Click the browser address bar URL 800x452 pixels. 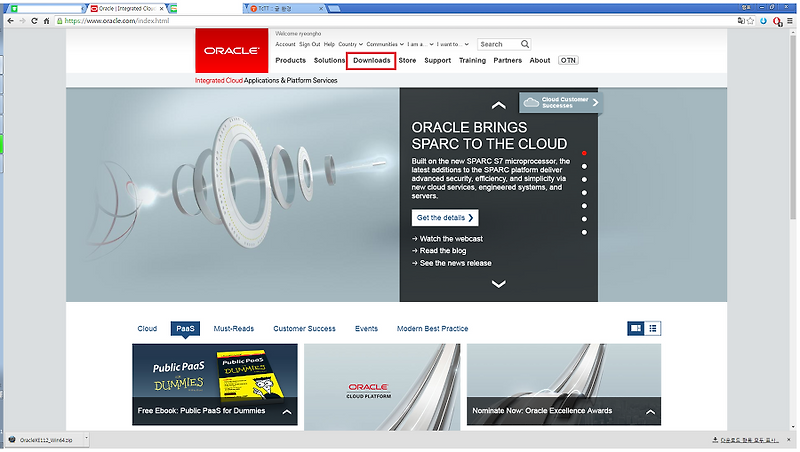pos(117,21)
